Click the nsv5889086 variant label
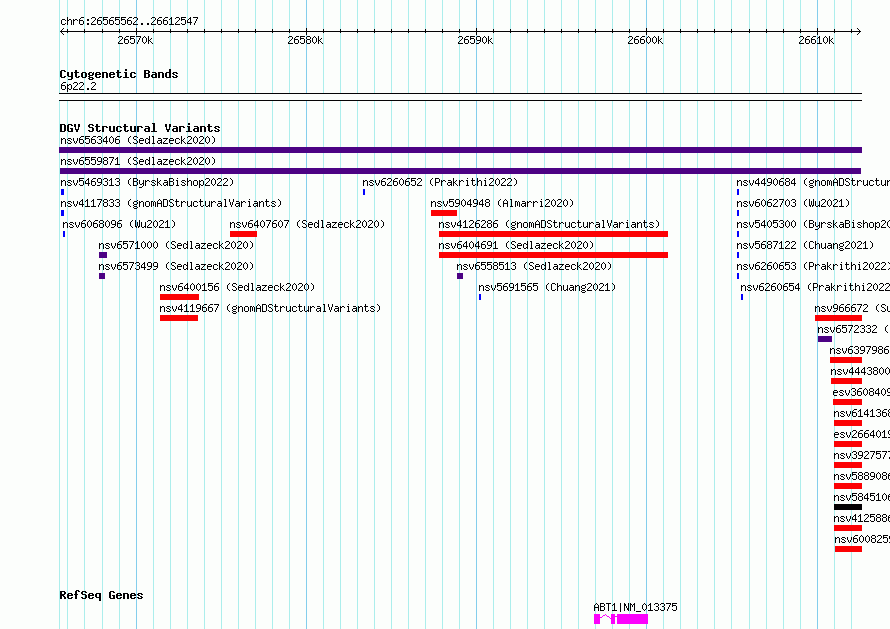The image size is (890, 629). click(x=862, y=476)
